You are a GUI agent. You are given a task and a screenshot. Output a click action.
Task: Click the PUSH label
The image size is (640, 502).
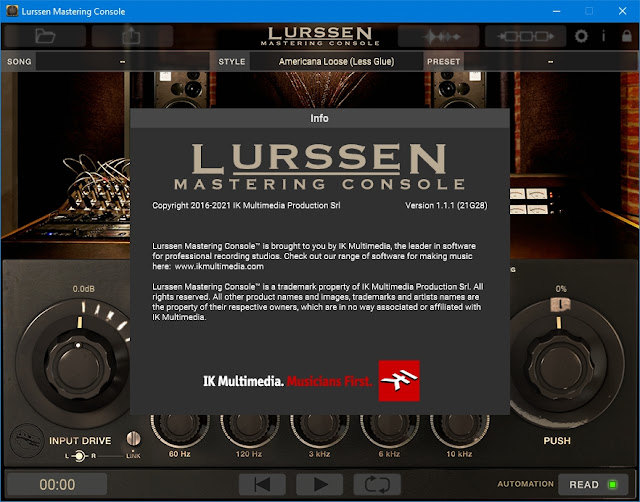[x=557, y=441]
